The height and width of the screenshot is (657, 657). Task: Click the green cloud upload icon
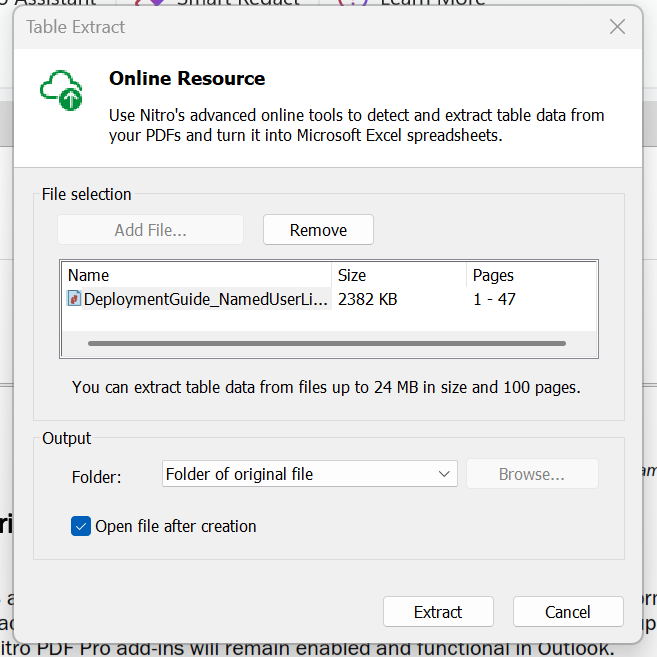point(62,91)
